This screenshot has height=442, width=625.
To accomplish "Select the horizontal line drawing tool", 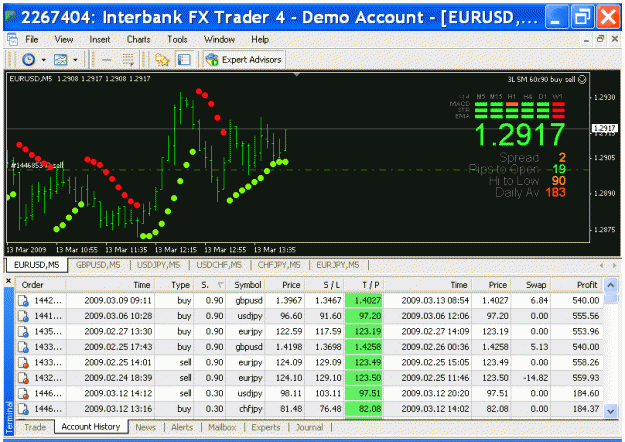I will tap(106, 60).
